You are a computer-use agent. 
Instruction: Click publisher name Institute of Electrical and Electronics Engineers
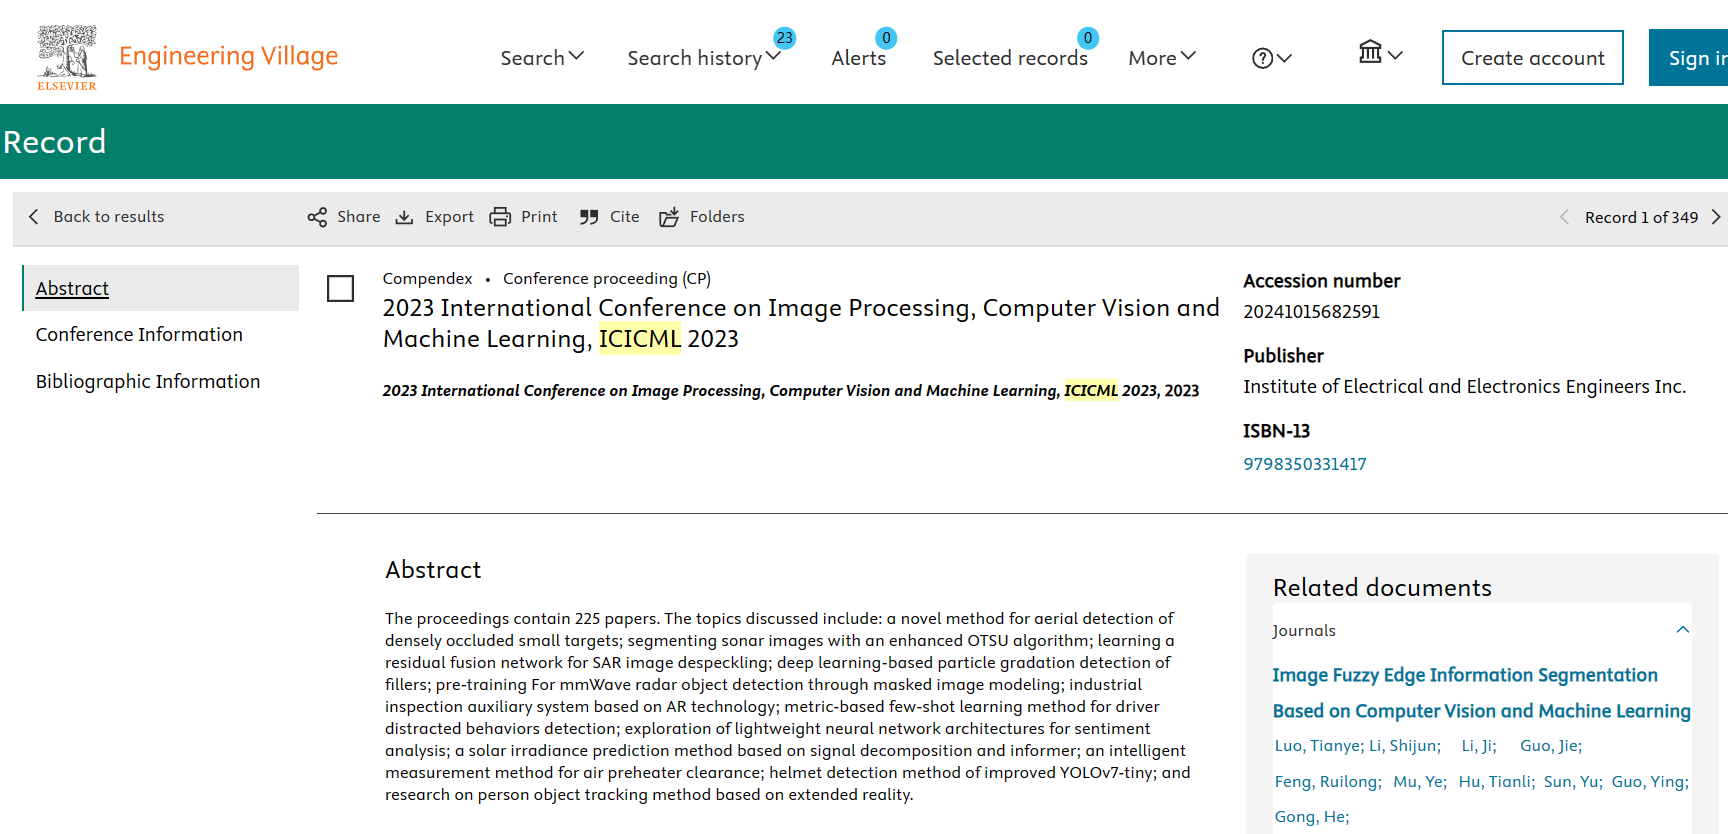[x=1464, y=387]
